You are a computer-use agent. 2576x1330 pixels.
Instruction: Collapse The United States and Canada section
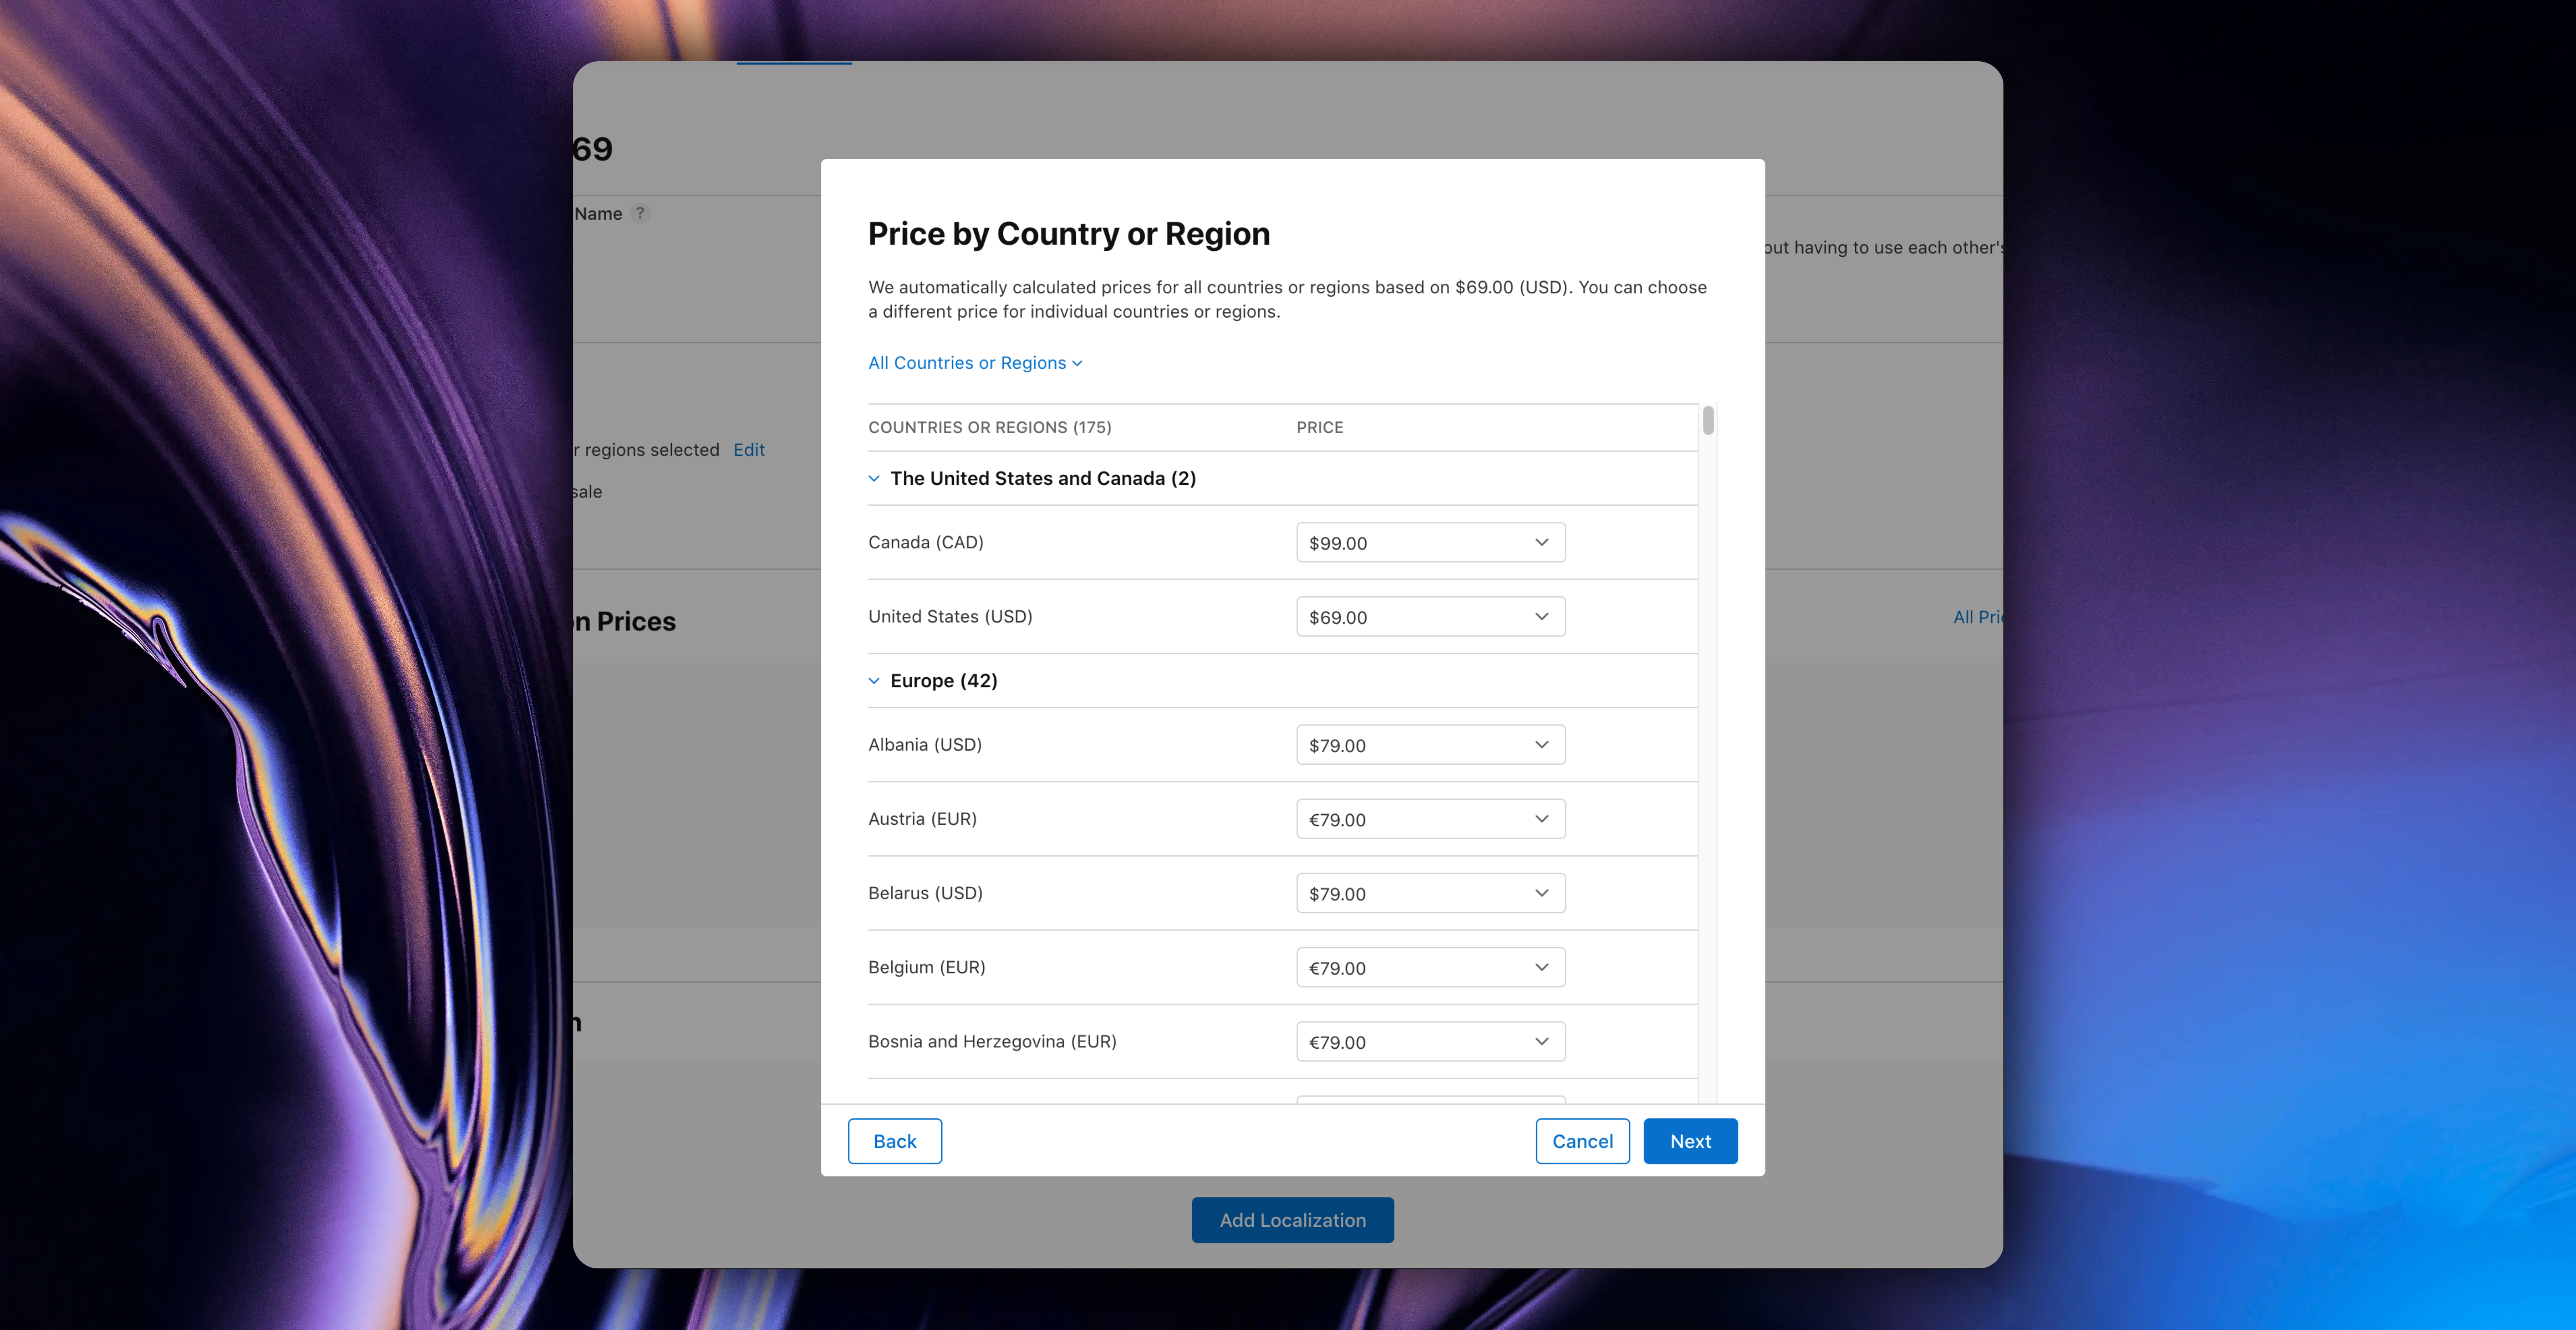tap(873, 478)
